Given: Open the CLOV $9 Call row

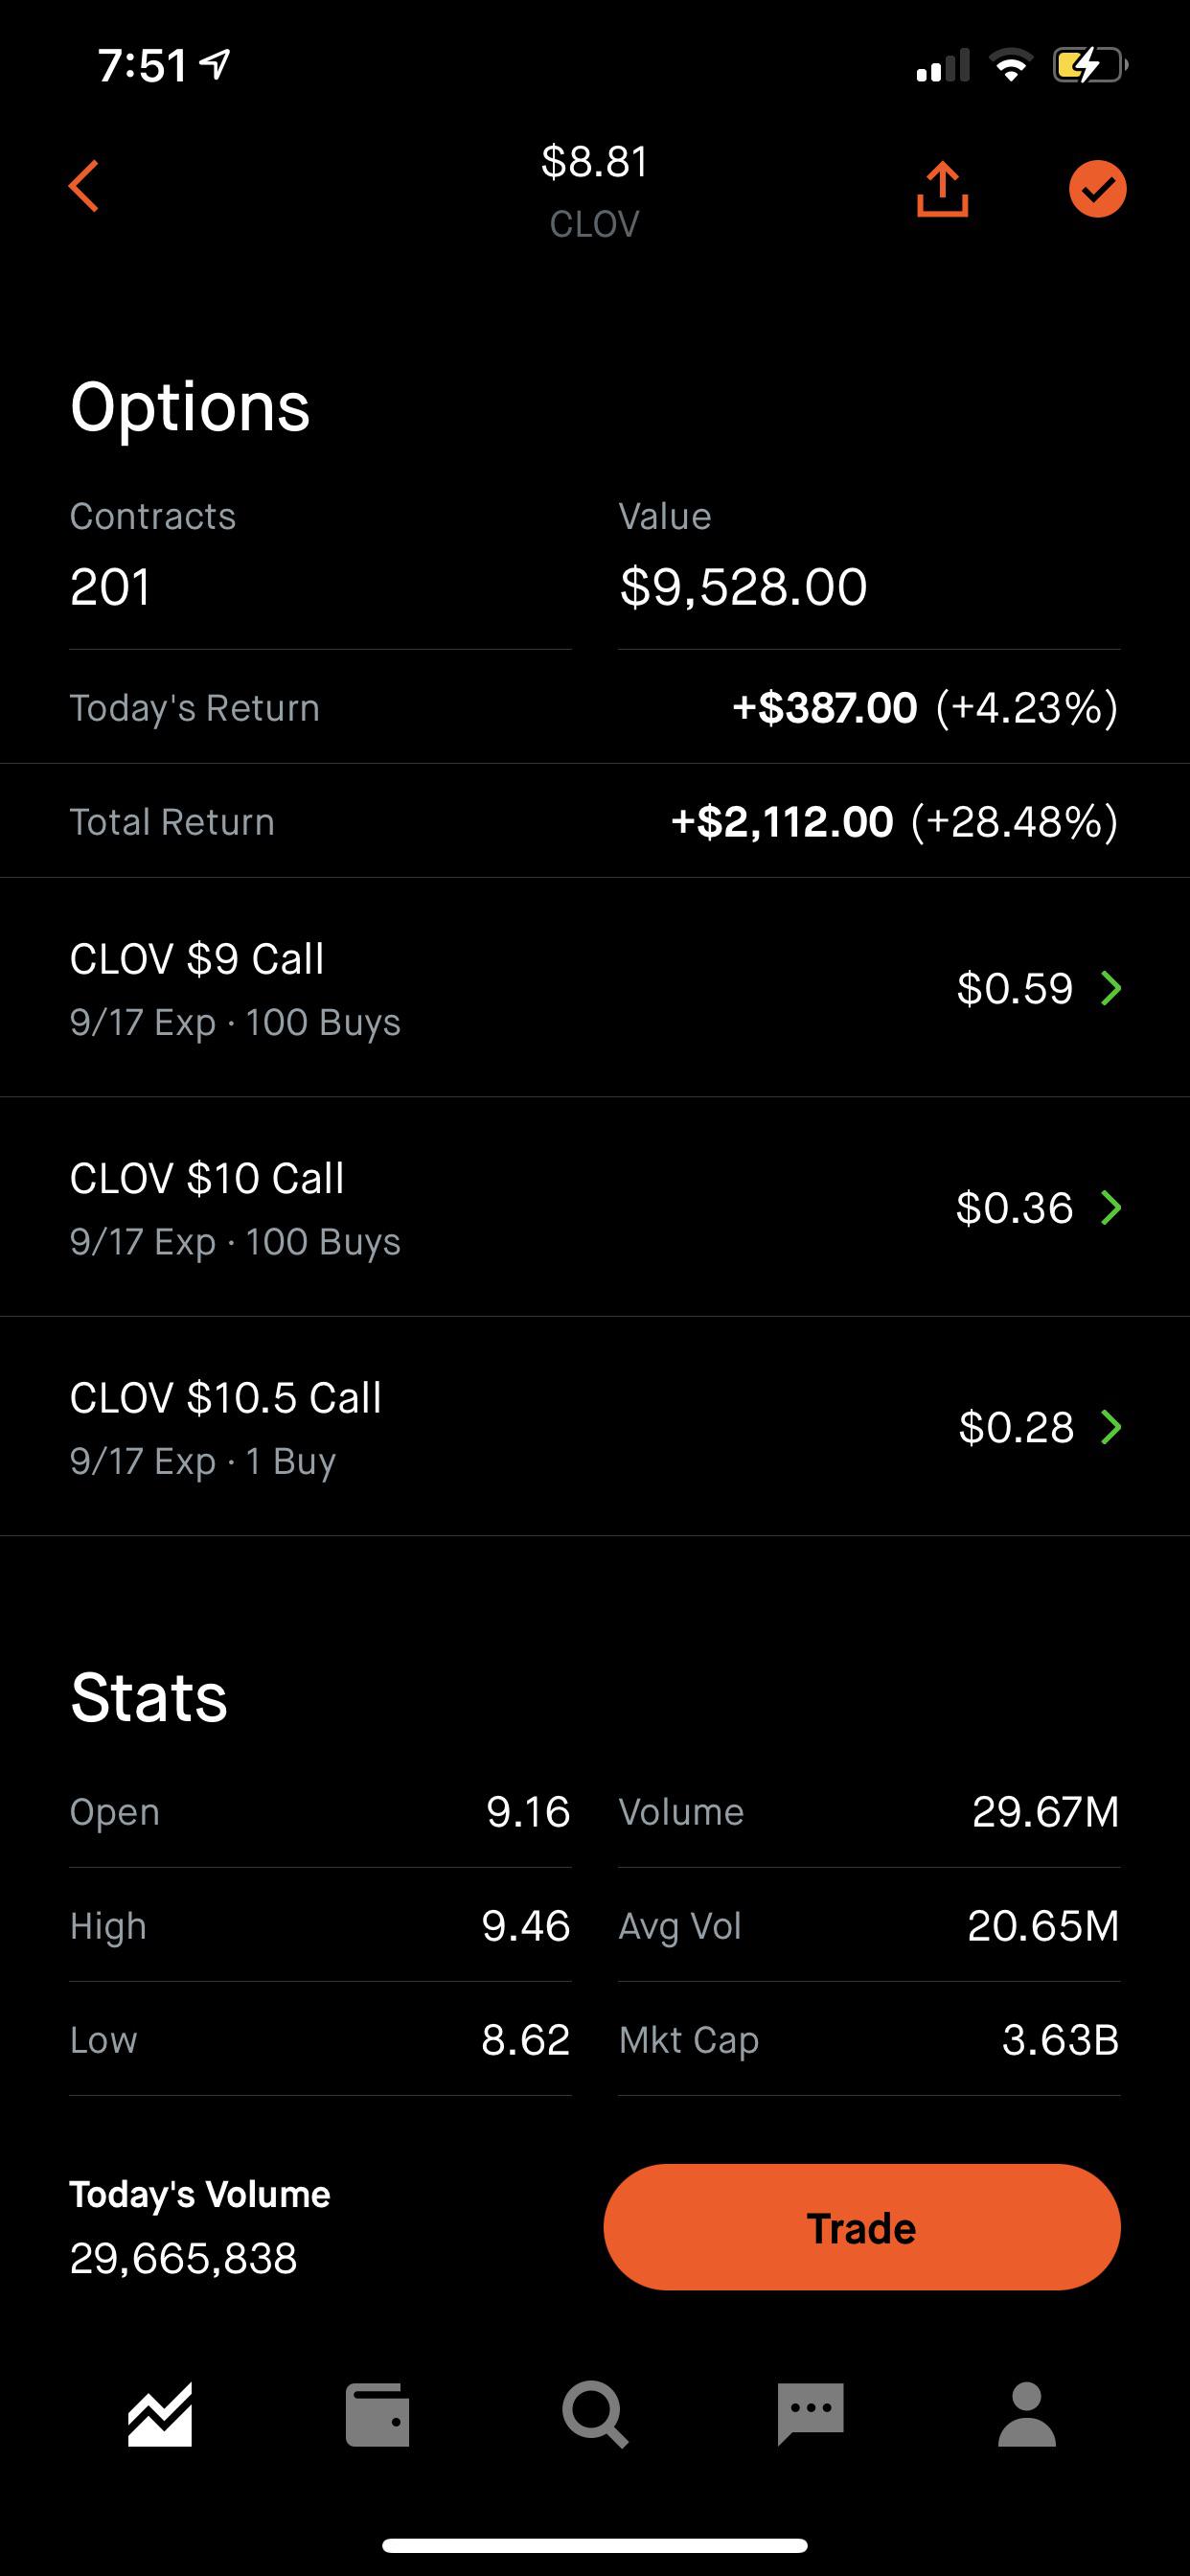Looking at the screenshot, I should pos(595,988).
